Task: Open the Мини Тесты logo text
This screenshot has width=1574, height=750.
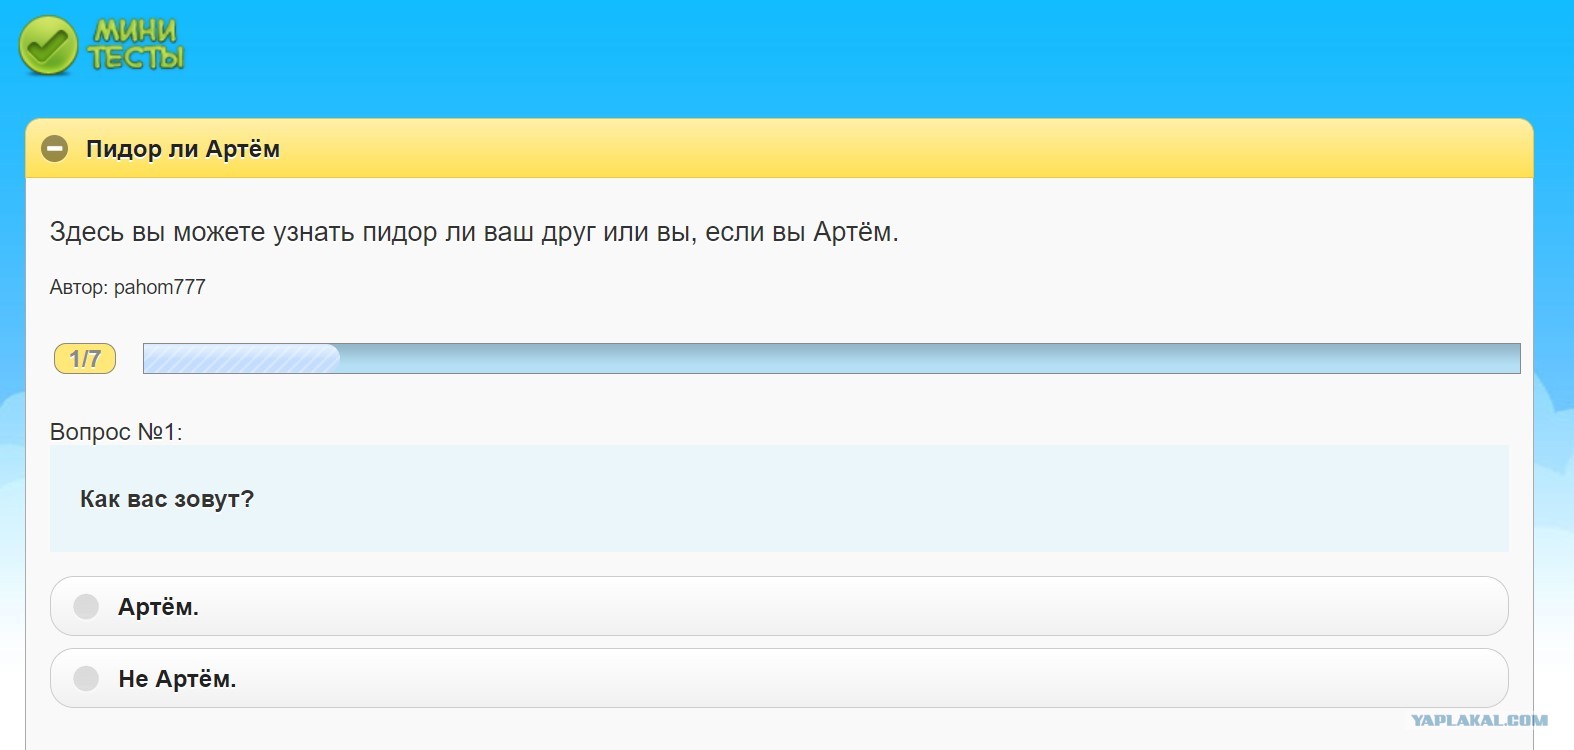Action: (136, 45)
